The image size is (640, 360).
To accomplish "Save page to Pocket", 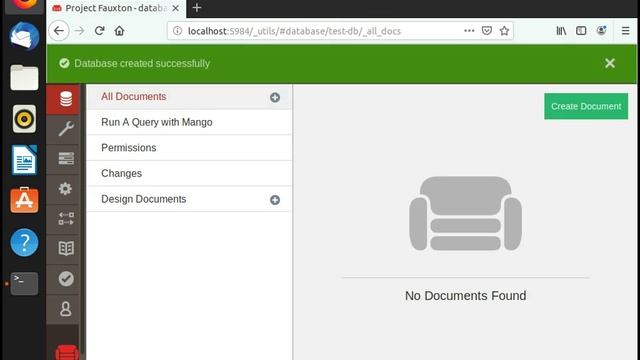I will [x=487, y=31].
